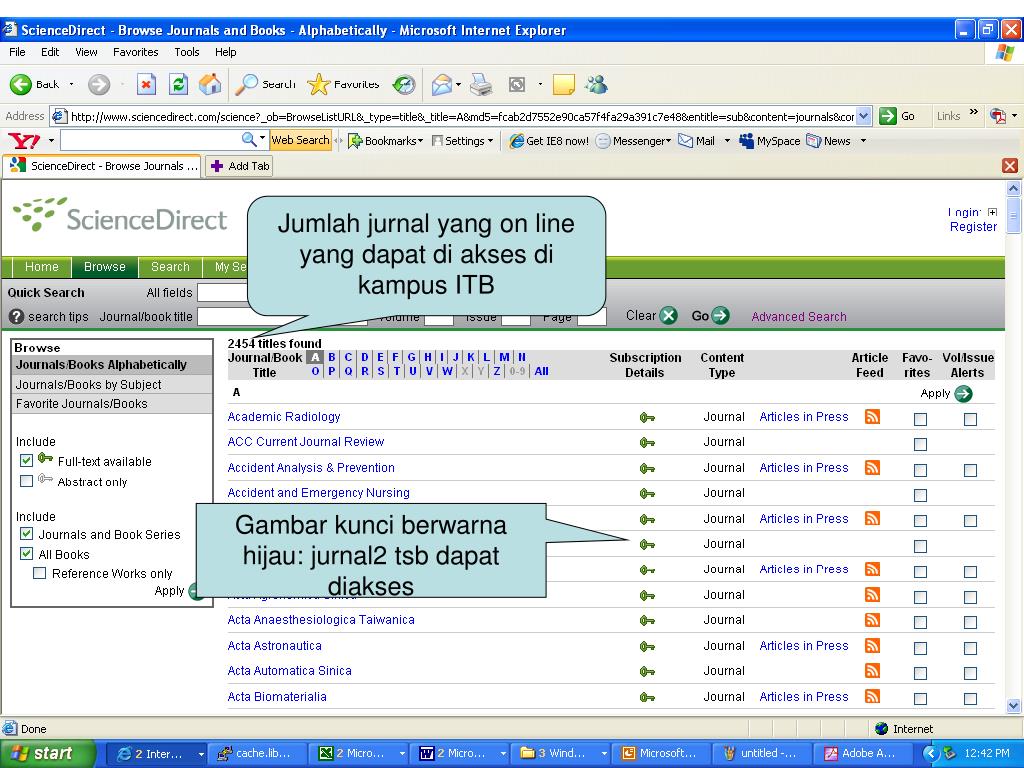Click the Go arrow in Quick Search
The height and width of the screenshot is (768, 1024).
click(x=720, y=316)
